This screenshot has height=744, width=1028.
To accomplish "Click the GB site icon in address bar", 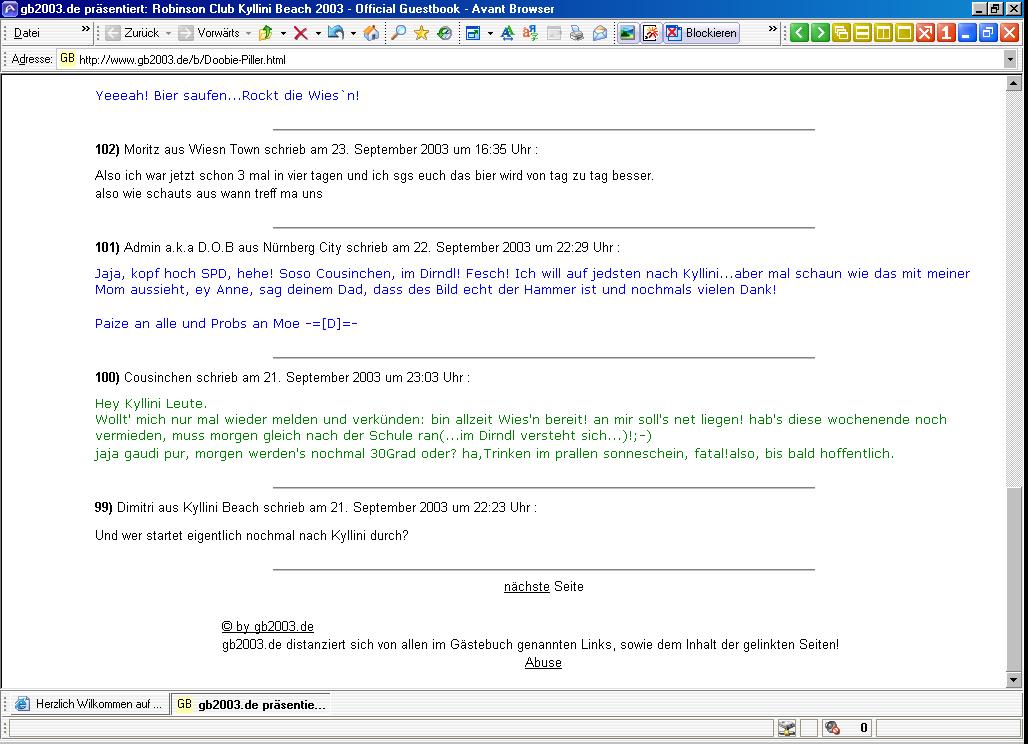I will tap(68, 59).
